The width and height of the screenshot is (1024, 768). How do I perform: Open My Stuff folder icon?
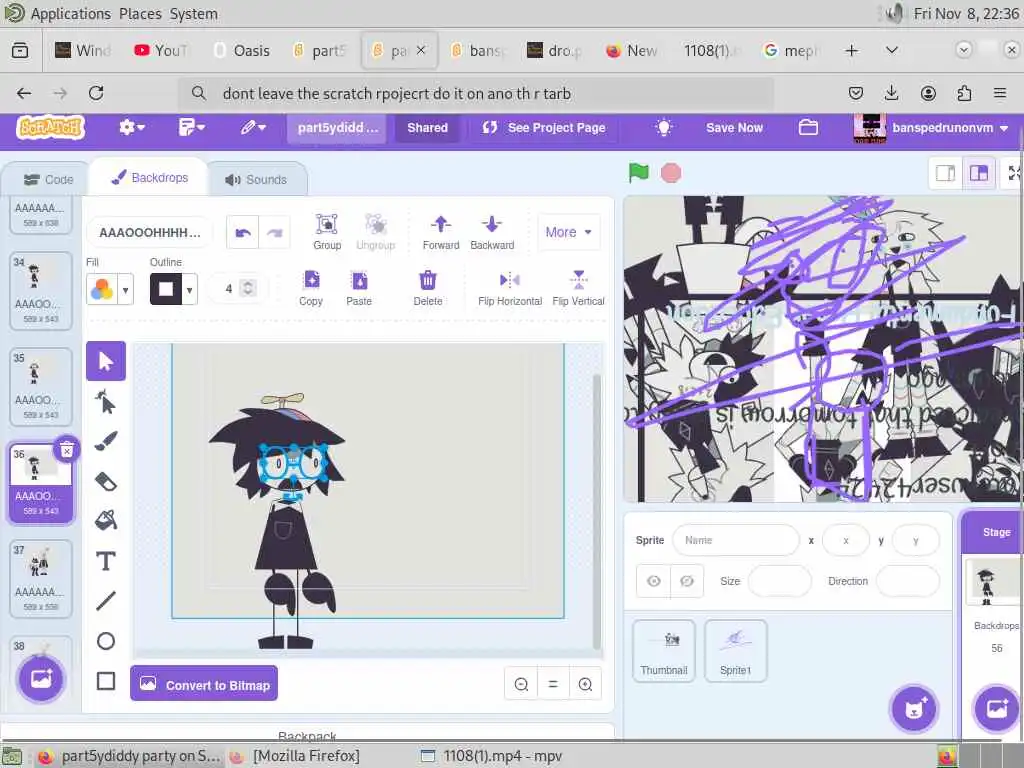tap(808, 128)
